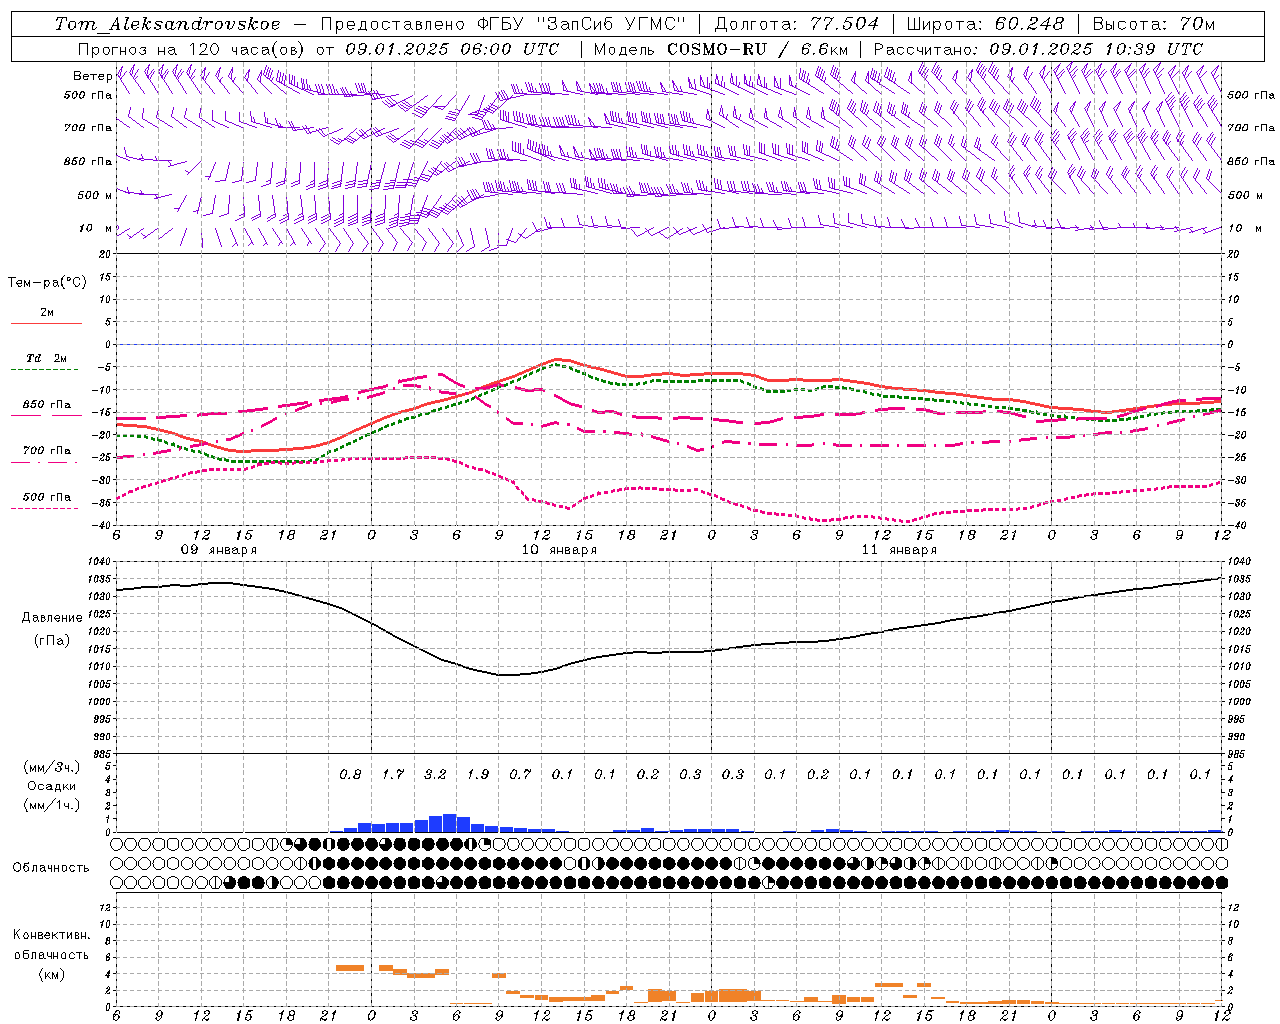Click the Модель COSMO-RU / 6.6км label
1280x1024 pixels.
721,49
